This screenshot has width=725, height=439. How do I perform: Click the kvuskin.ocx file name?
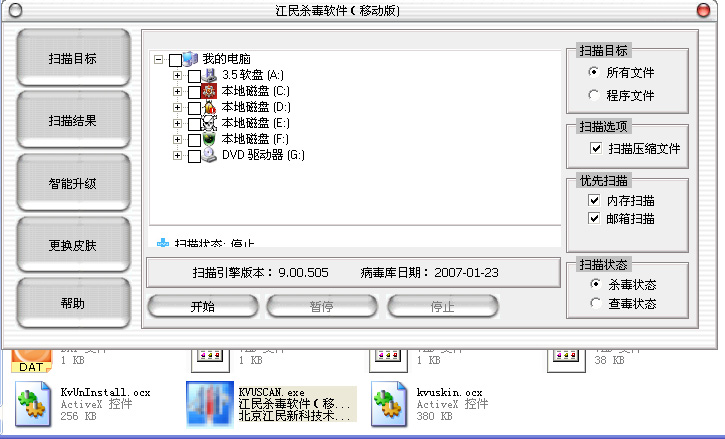tap(449, 392)
